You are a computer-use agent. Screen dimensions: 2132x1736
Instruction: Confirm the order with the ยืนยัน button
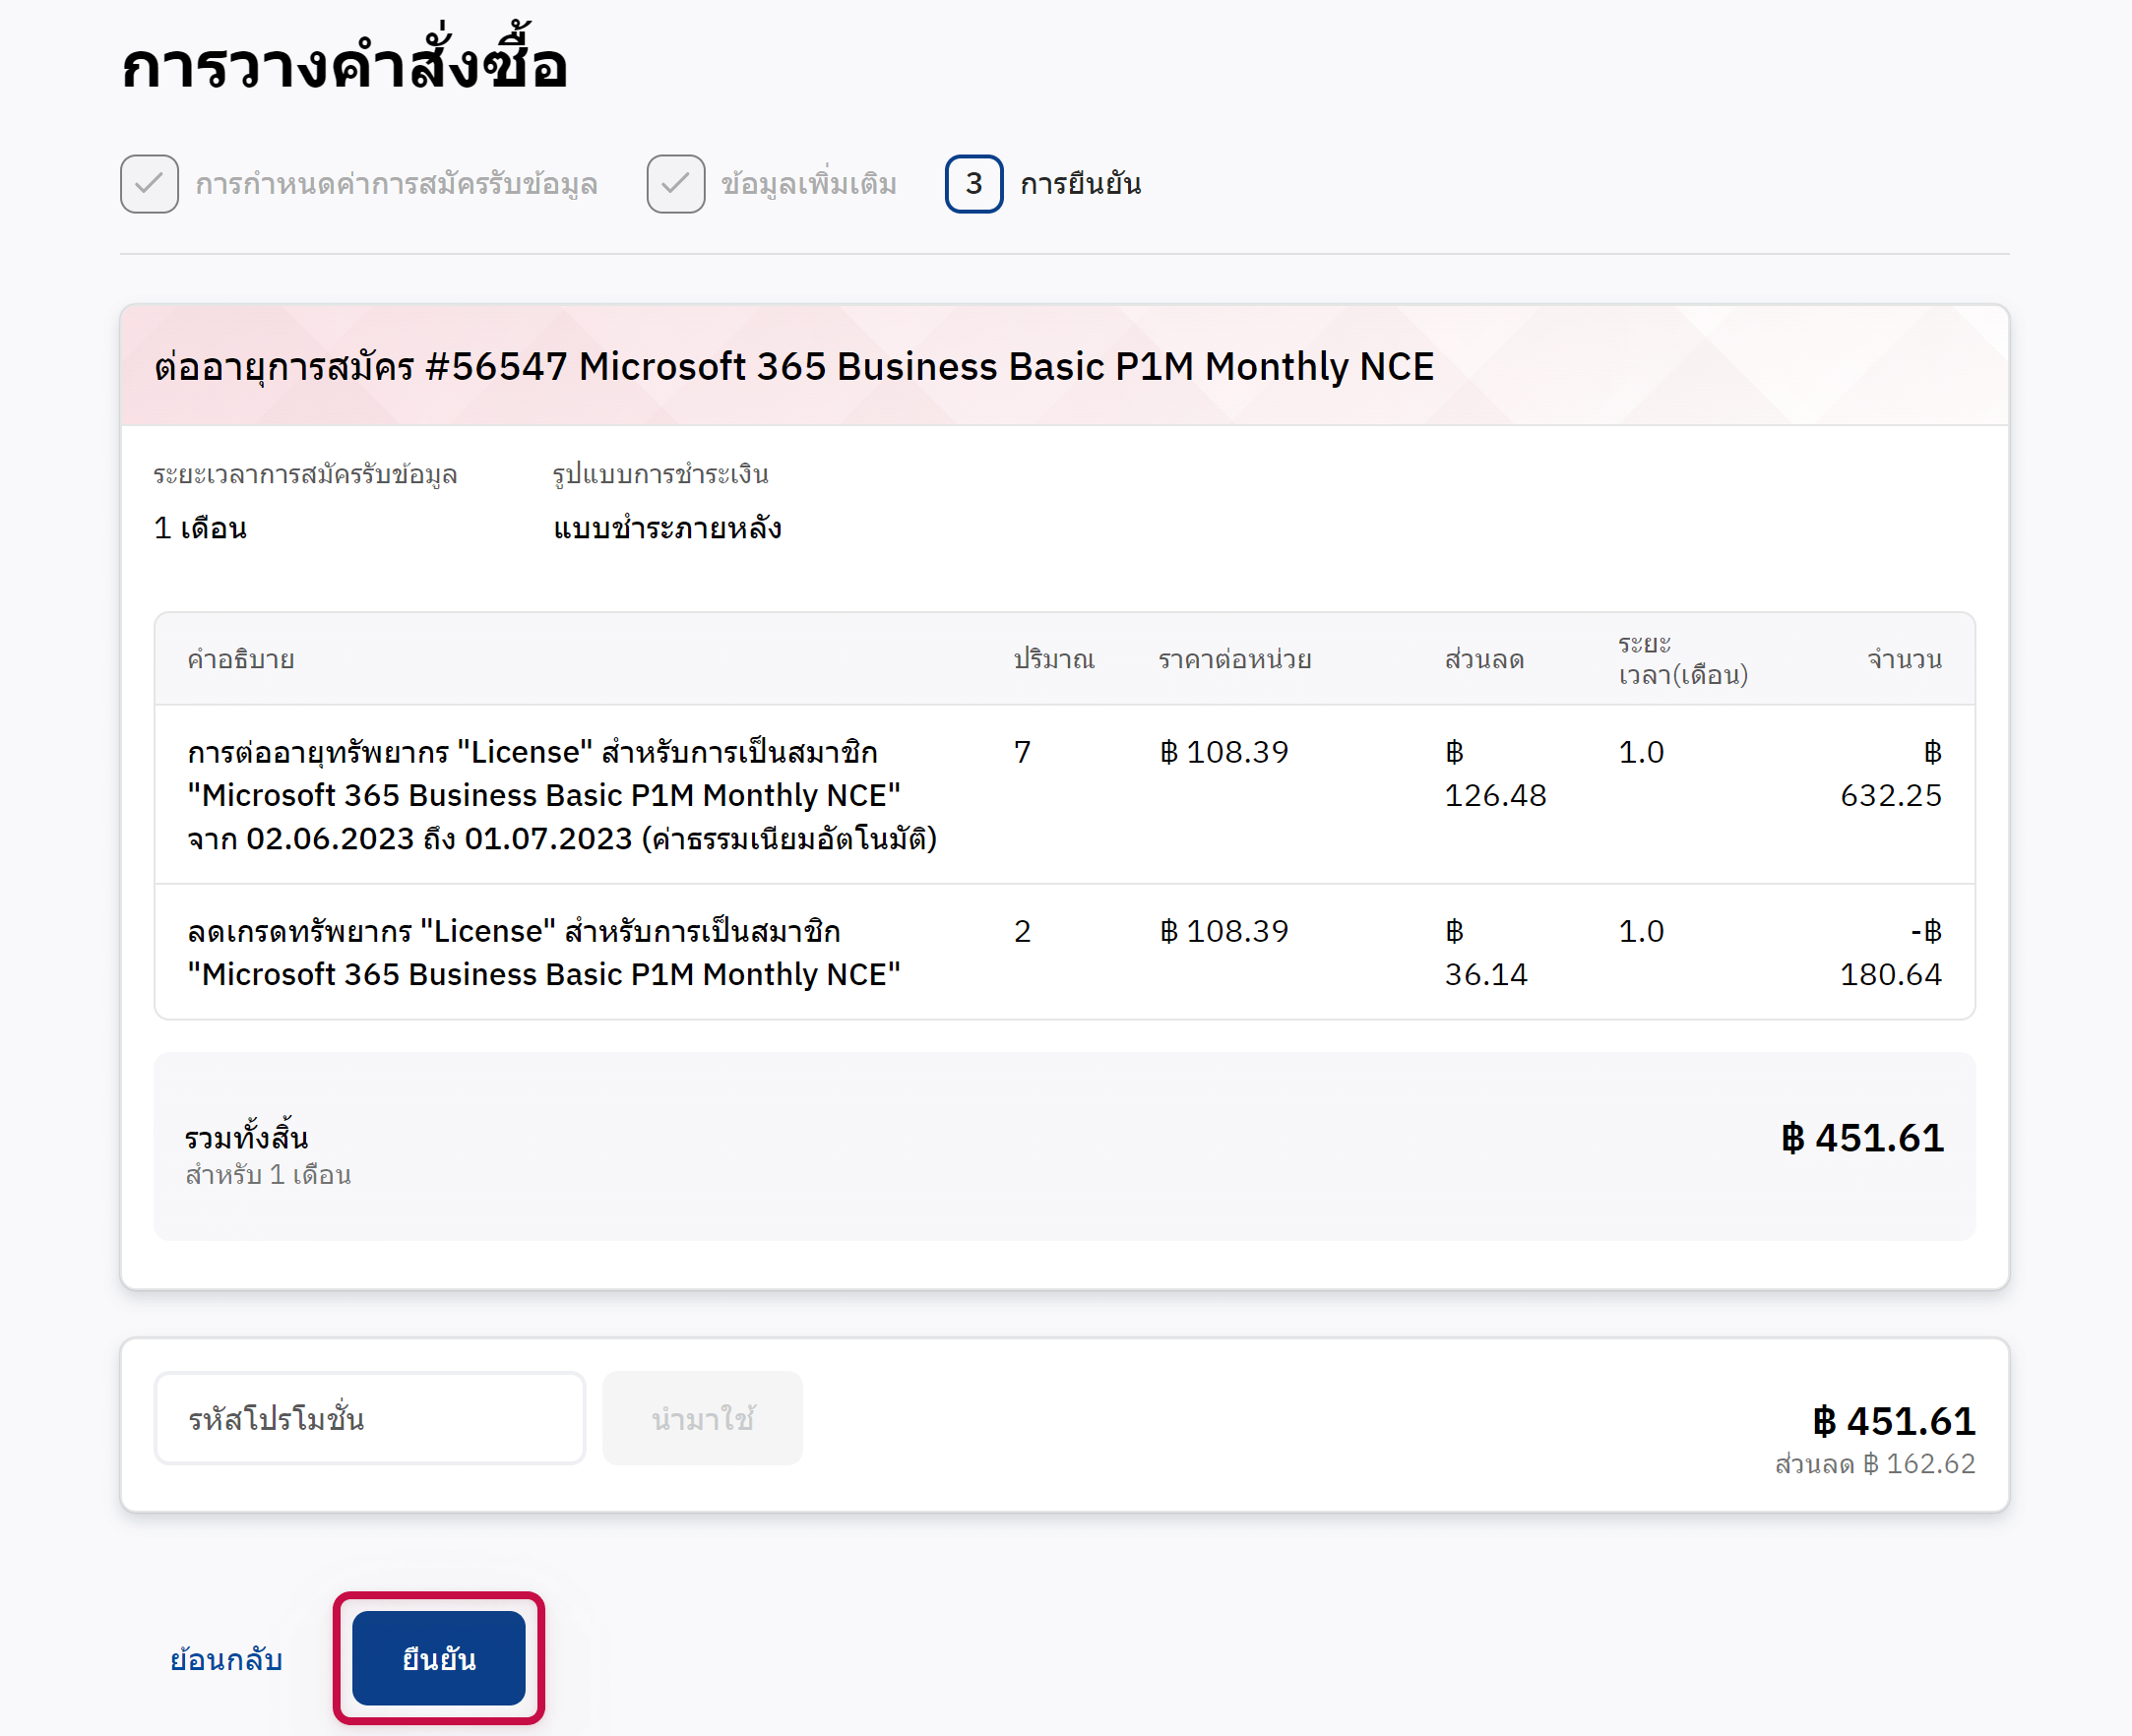[438, 1658]
